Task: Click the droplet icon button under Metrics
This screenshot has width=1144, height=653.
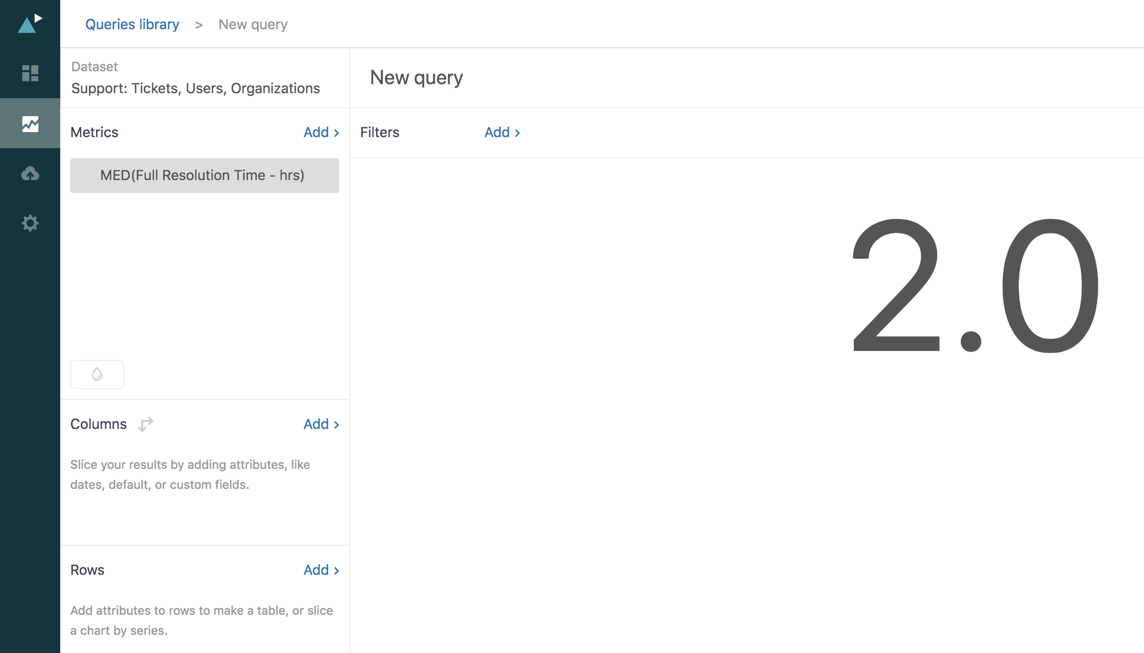Action: tap(97, 374)
